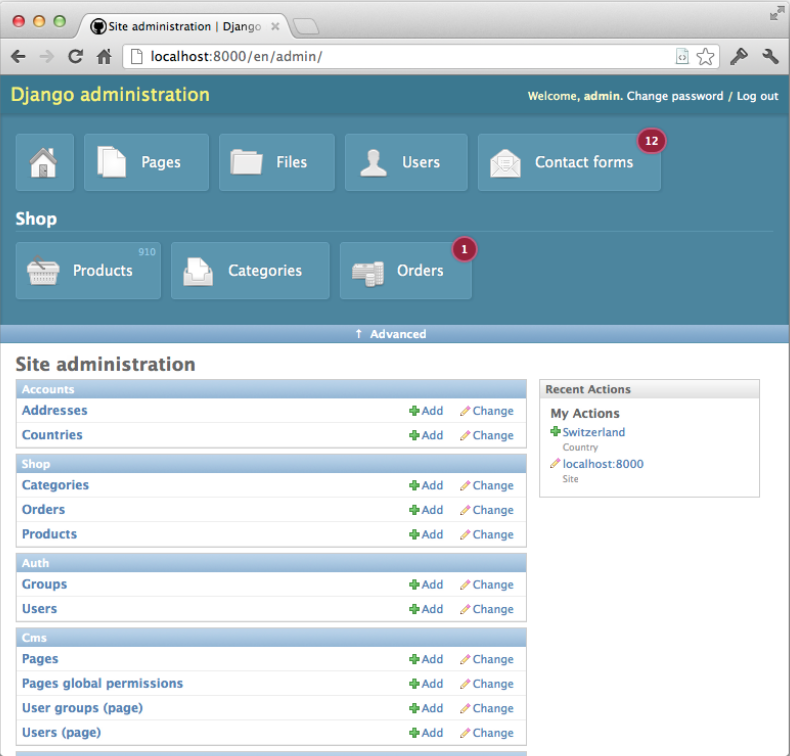Click Change for User groups (page)

pyautogui.click(x=487, y=709)
